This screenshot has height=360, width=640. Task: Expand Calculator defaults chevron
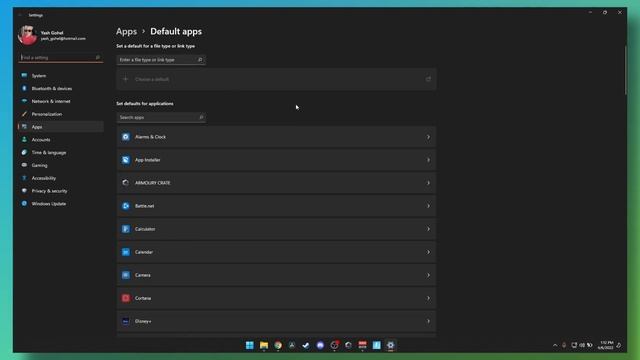pyautogui.click(x=428, y=229)
